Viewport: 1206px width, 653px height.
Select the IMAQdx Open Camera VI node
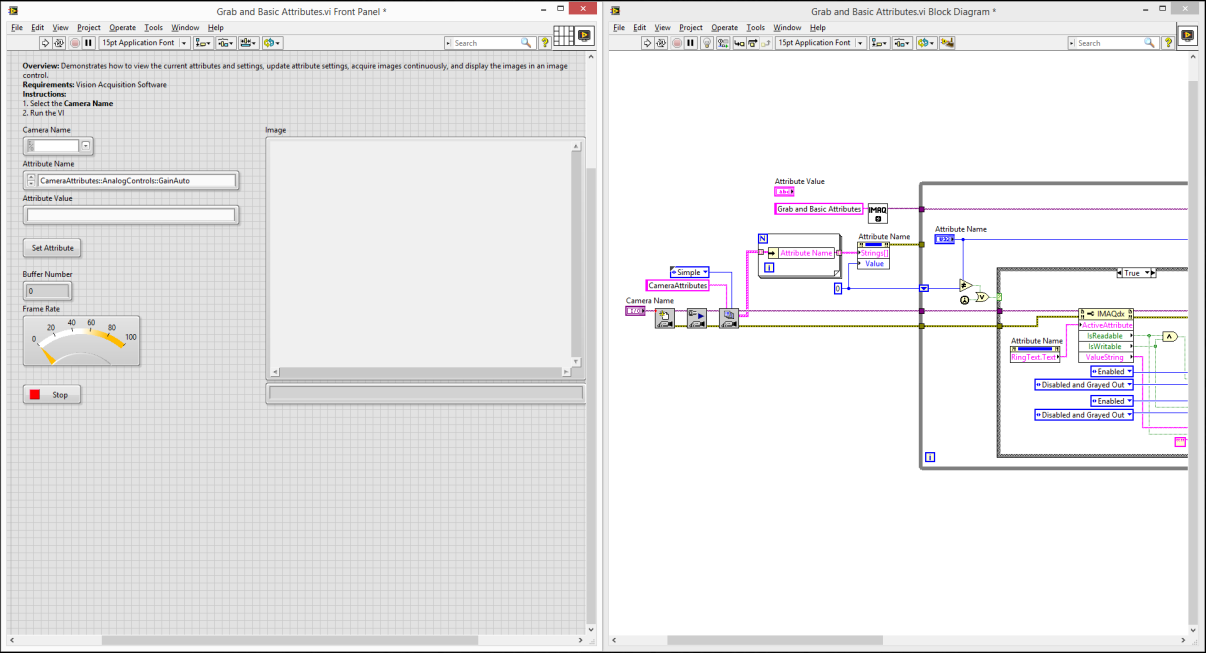pos(665,319)
